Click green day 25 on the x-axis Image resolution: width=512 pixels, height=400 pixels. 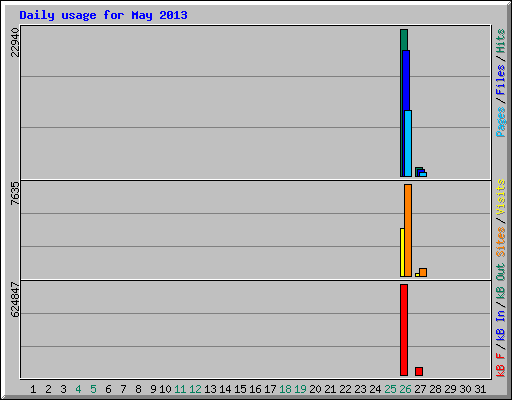(390, 389)
